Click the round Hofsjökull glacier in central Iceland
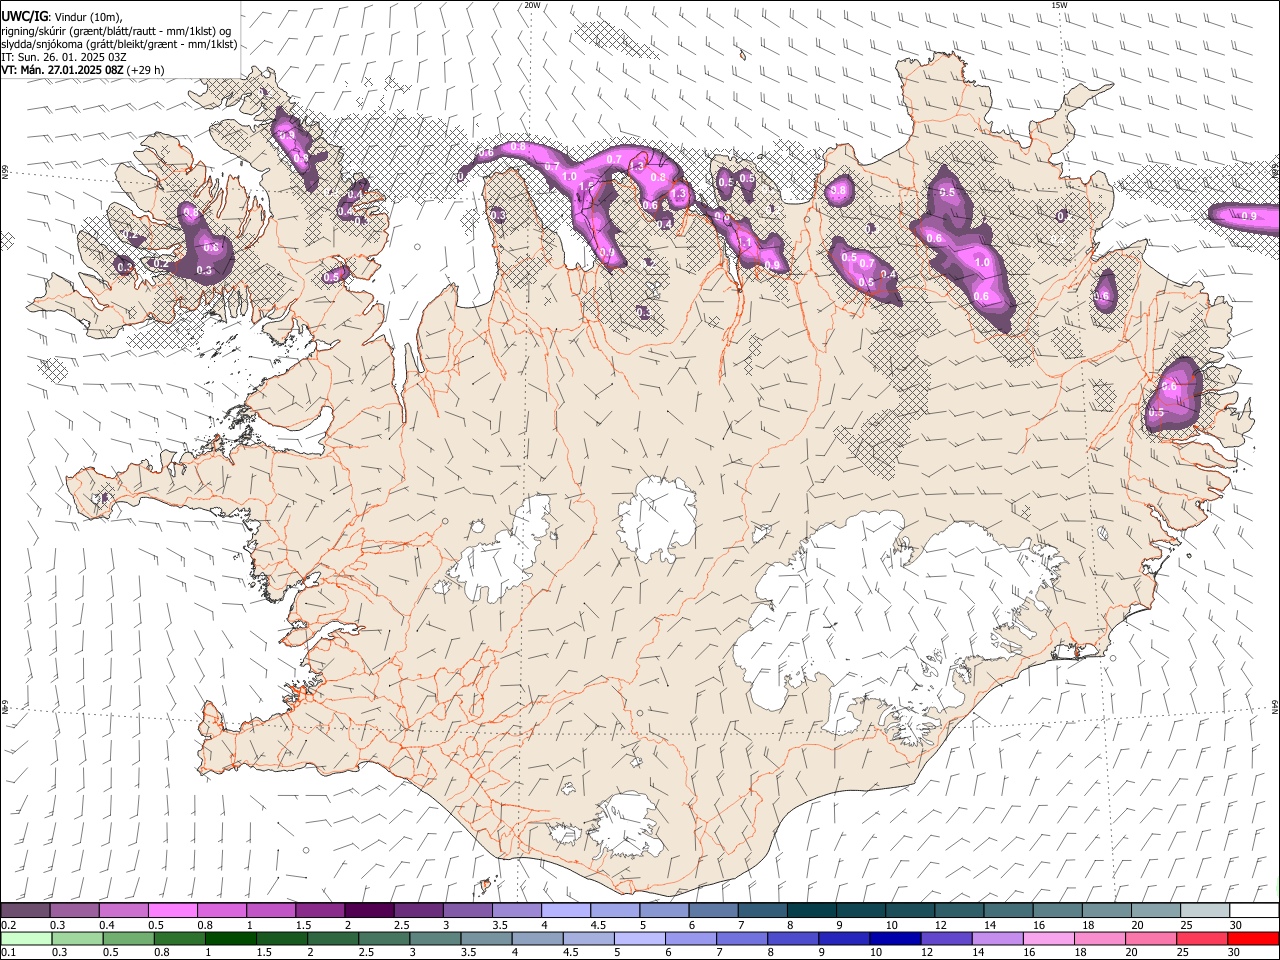 [x=657, y=517]
